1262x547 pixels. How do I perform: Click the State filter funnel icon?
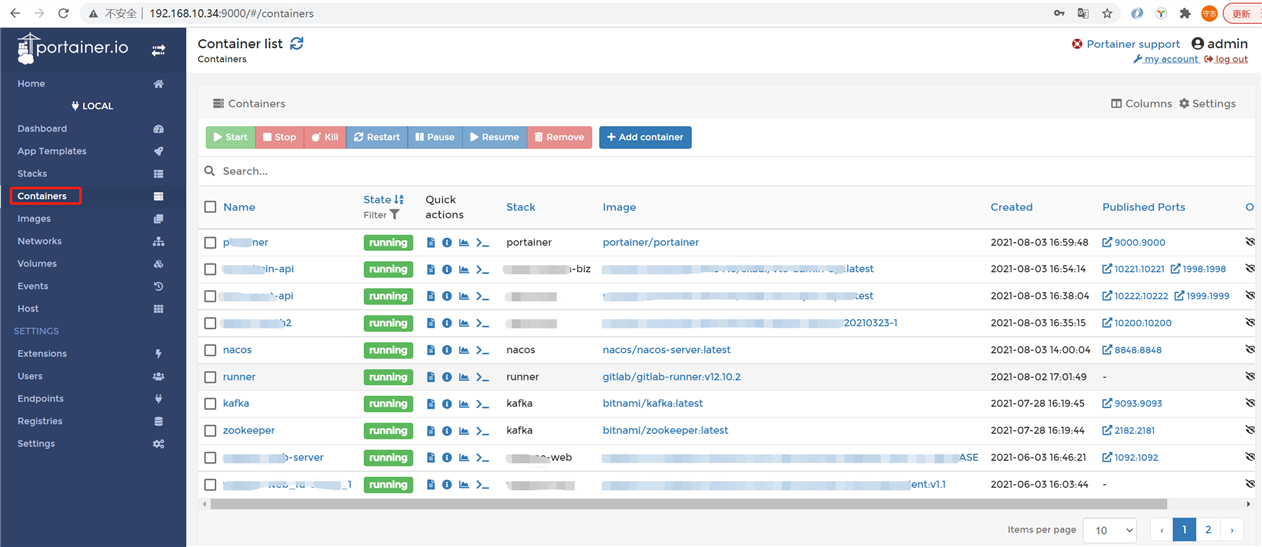pyautogui.click(x=395, y=215)
